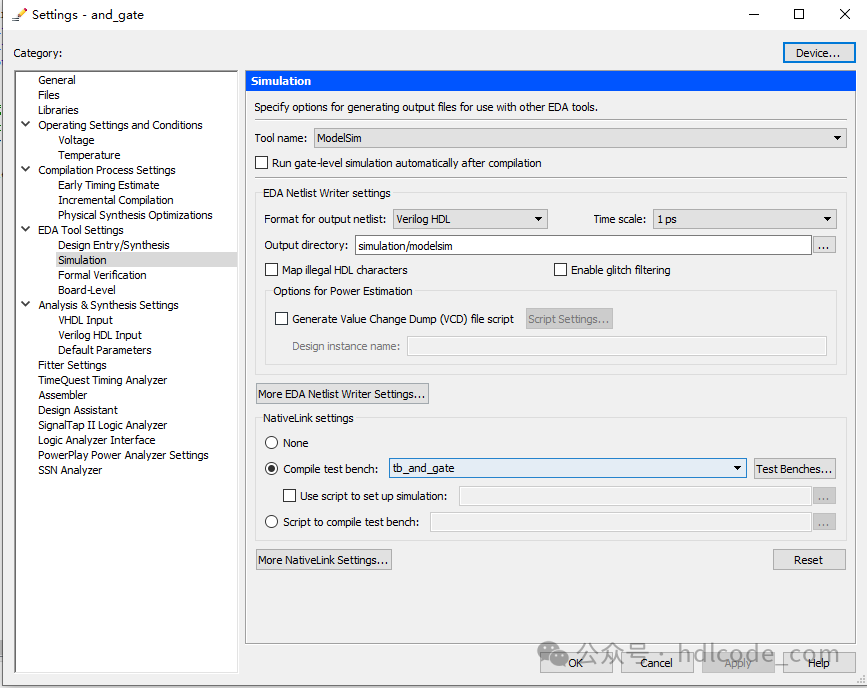Select the None NativeLink radio option

click(271, 443)
